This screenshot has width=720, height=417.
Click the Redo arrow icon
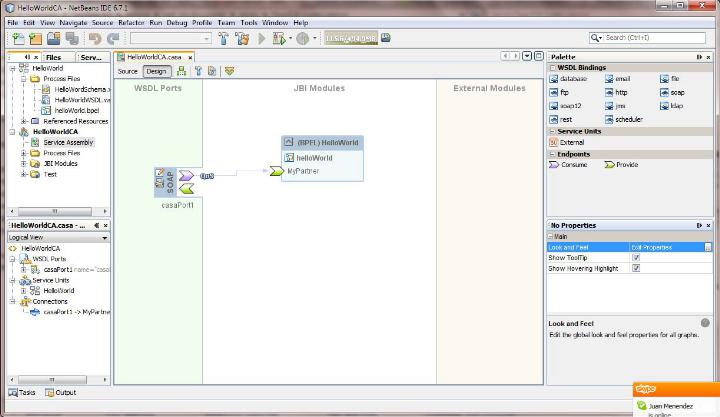[112, 39]
